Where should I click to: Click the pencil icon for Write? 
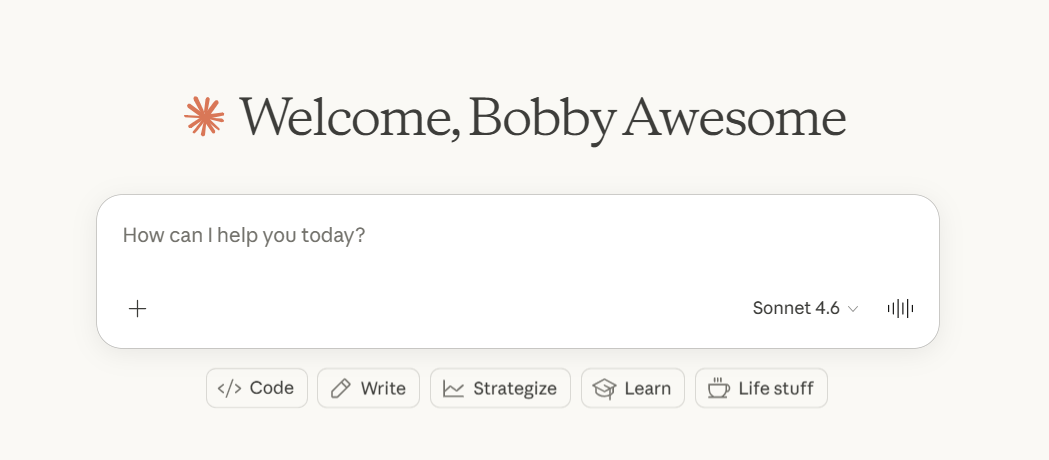[x=341, y=388]
